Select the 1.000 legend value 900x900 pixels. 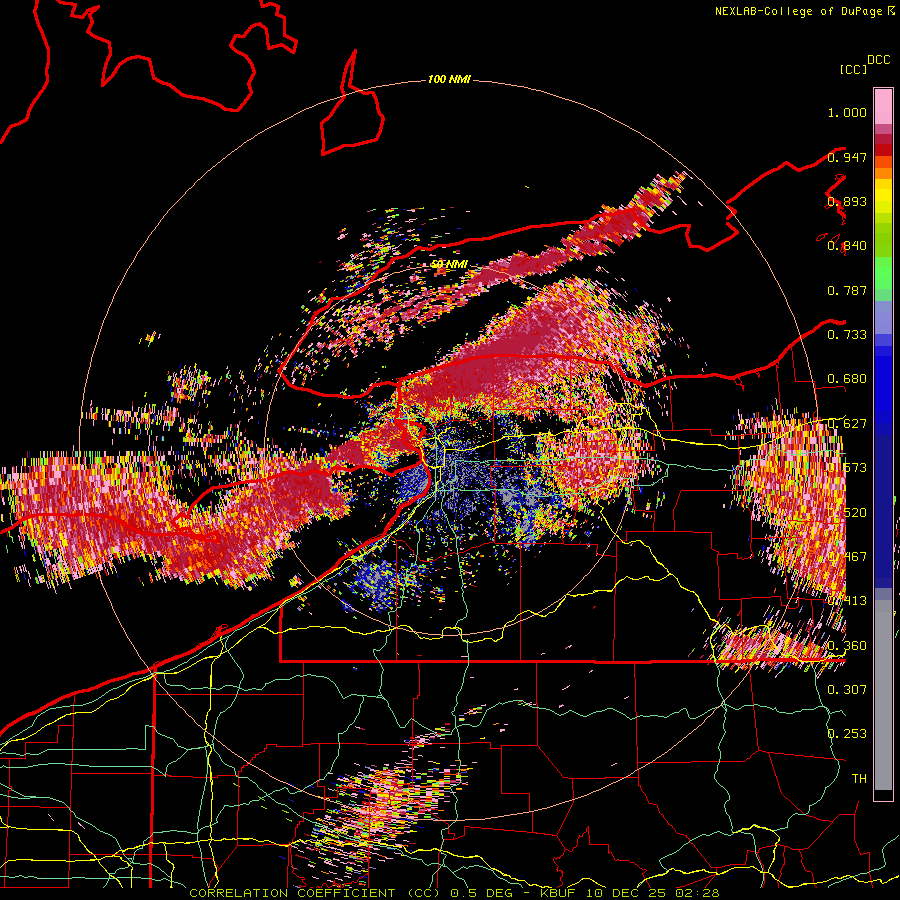click(847, 112)
